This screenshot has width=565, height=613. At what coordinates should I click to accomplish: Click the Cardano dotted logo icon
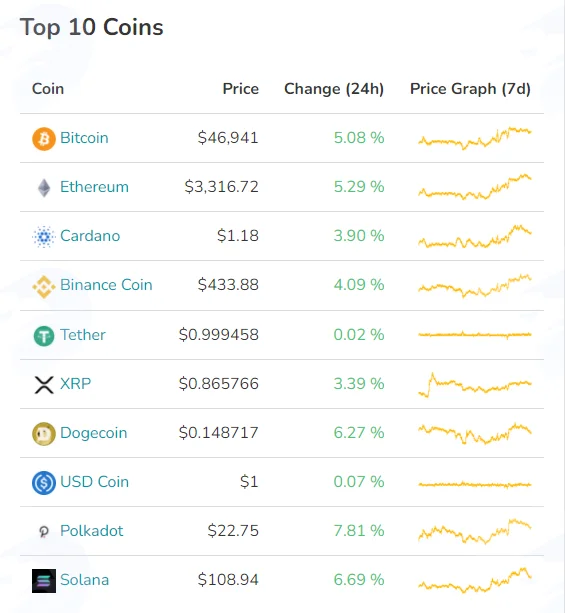pos(44,237)
